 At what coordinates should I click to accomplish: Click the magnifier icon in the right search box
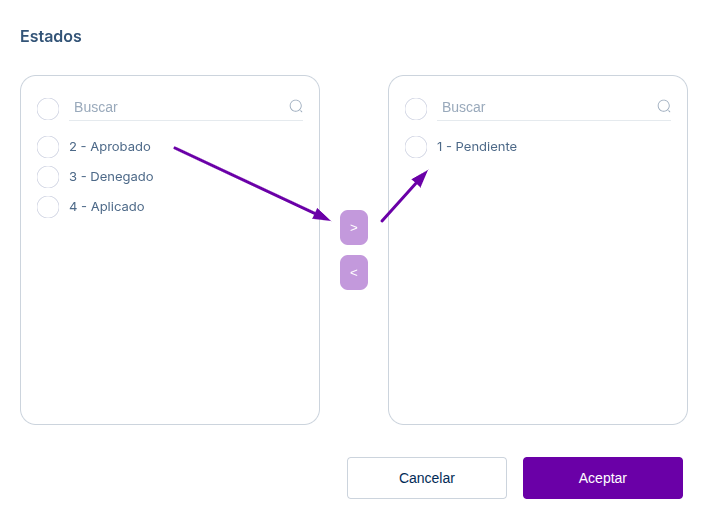click(664, 106)
